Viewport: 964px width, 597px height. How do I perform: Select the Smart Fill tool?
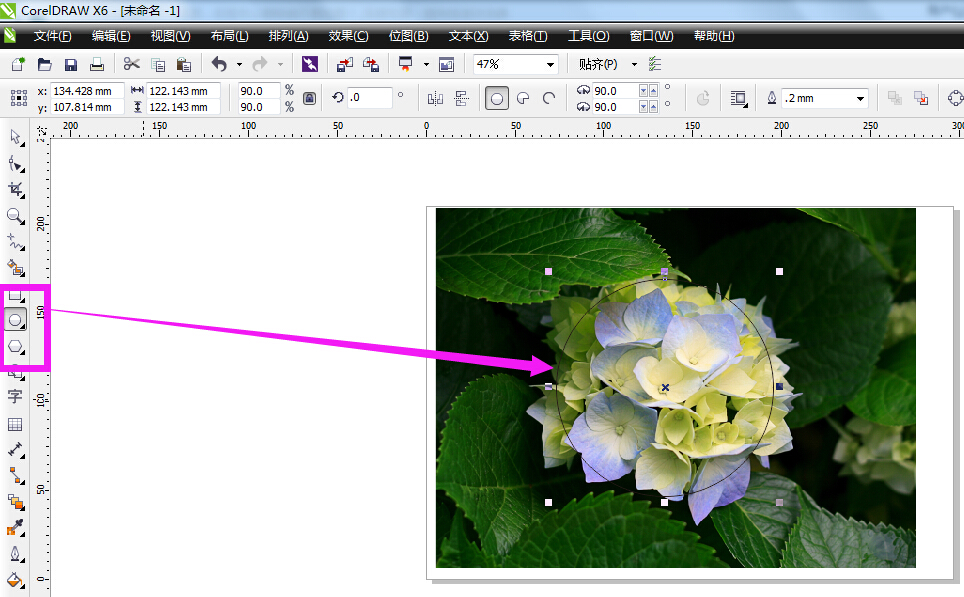coord(15,267)
